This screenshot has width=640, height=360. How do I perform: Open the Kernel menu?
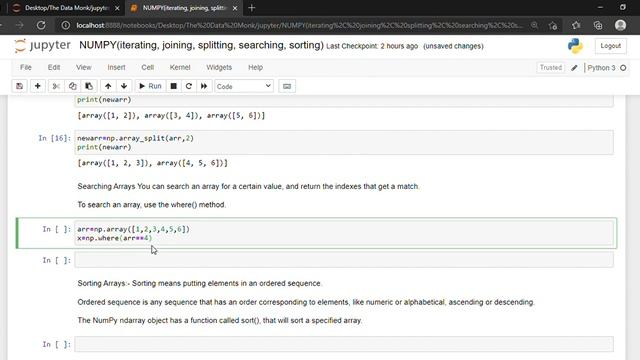[180, 67]
